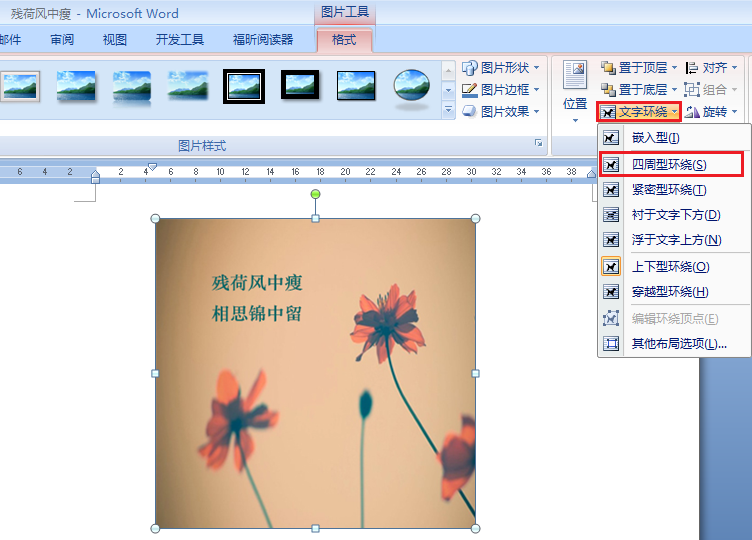Select the oval picture style thumbnail
Viewport: 752px width, 540px height.
tap(411, 87)
